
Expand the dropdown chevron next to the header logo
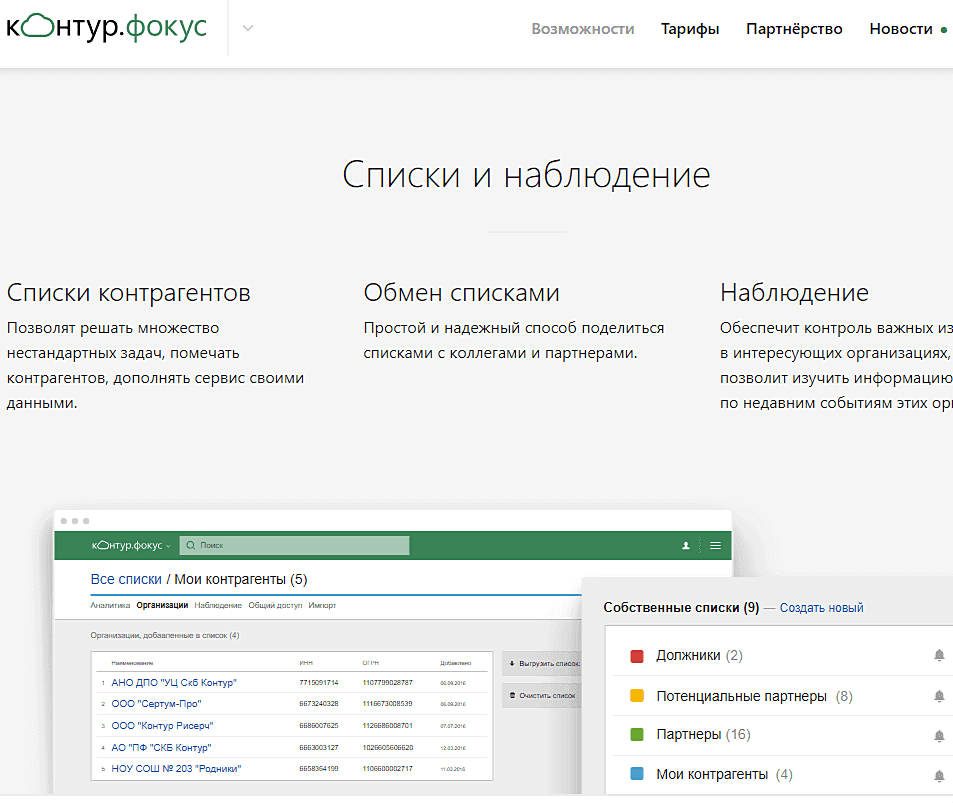pyautogui.click(x=248, y=28)
